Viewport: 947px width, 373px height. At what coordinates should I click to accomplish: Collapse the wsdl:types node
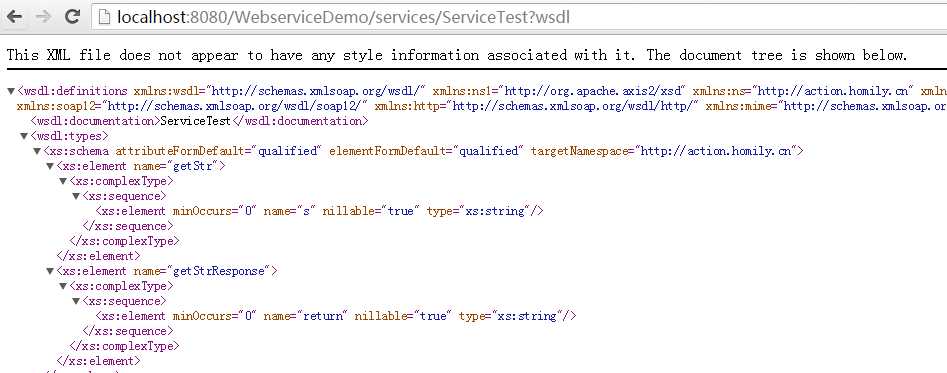(x=24, y=136)
